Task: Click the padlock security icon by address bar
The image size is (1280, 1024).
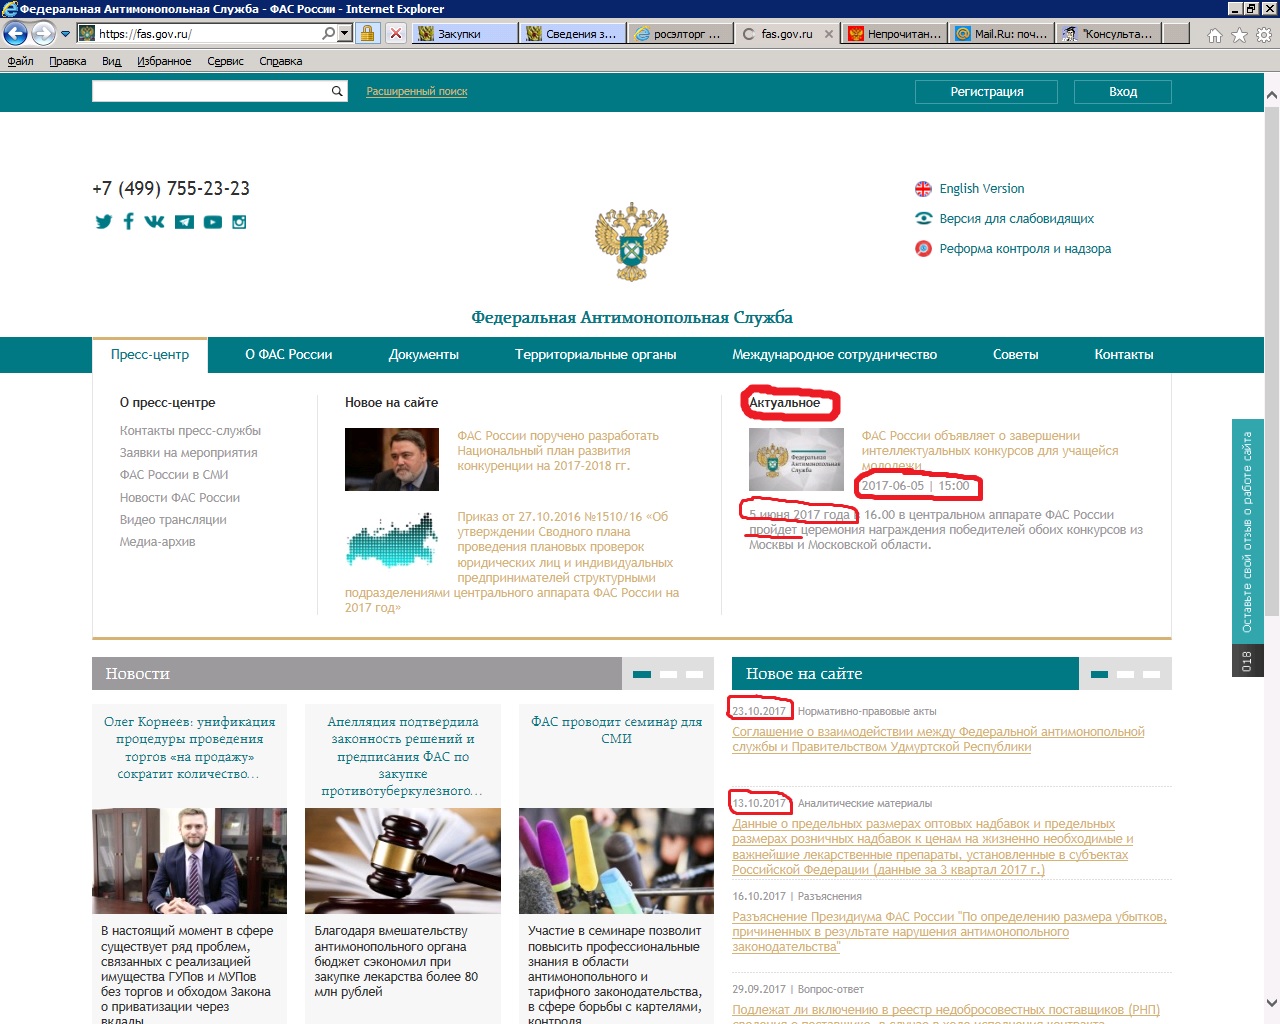Action: click(x=368, y=33)
